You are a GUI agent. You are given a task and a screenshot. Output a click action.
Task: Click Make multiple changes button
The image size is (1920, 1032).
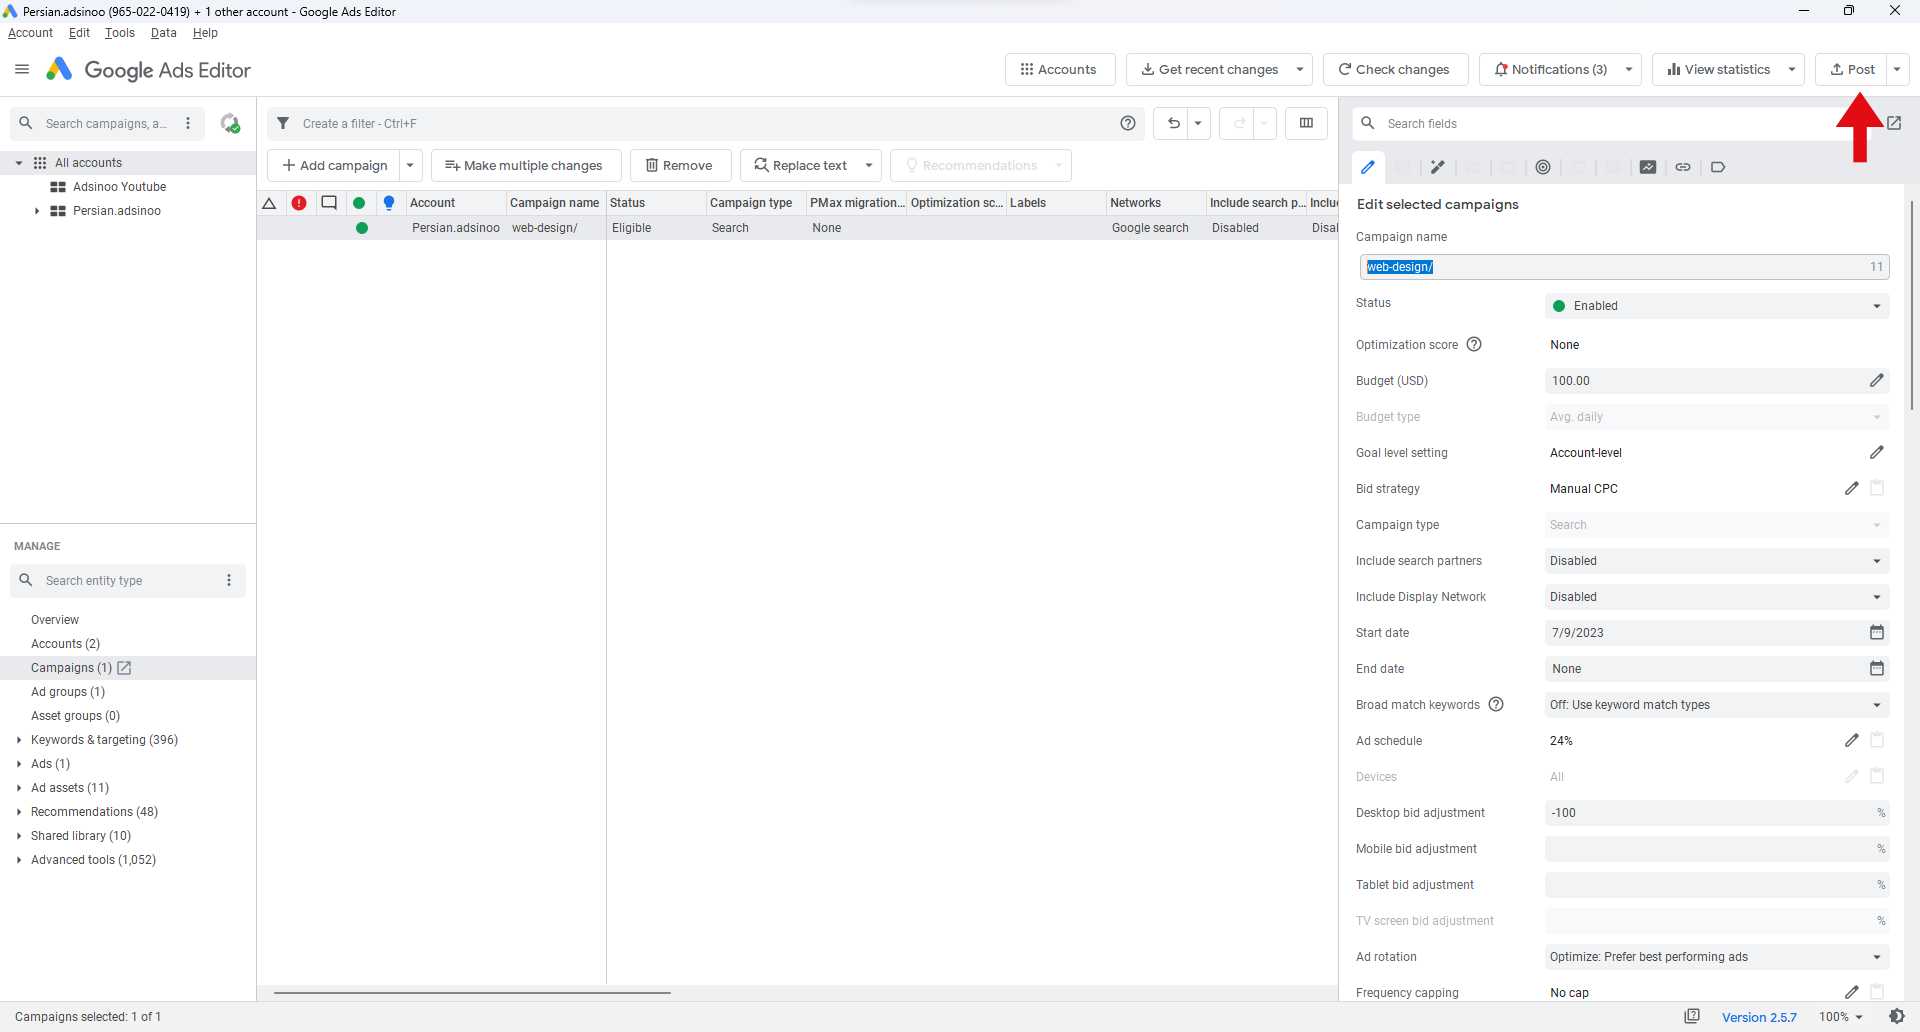(526, 165)
